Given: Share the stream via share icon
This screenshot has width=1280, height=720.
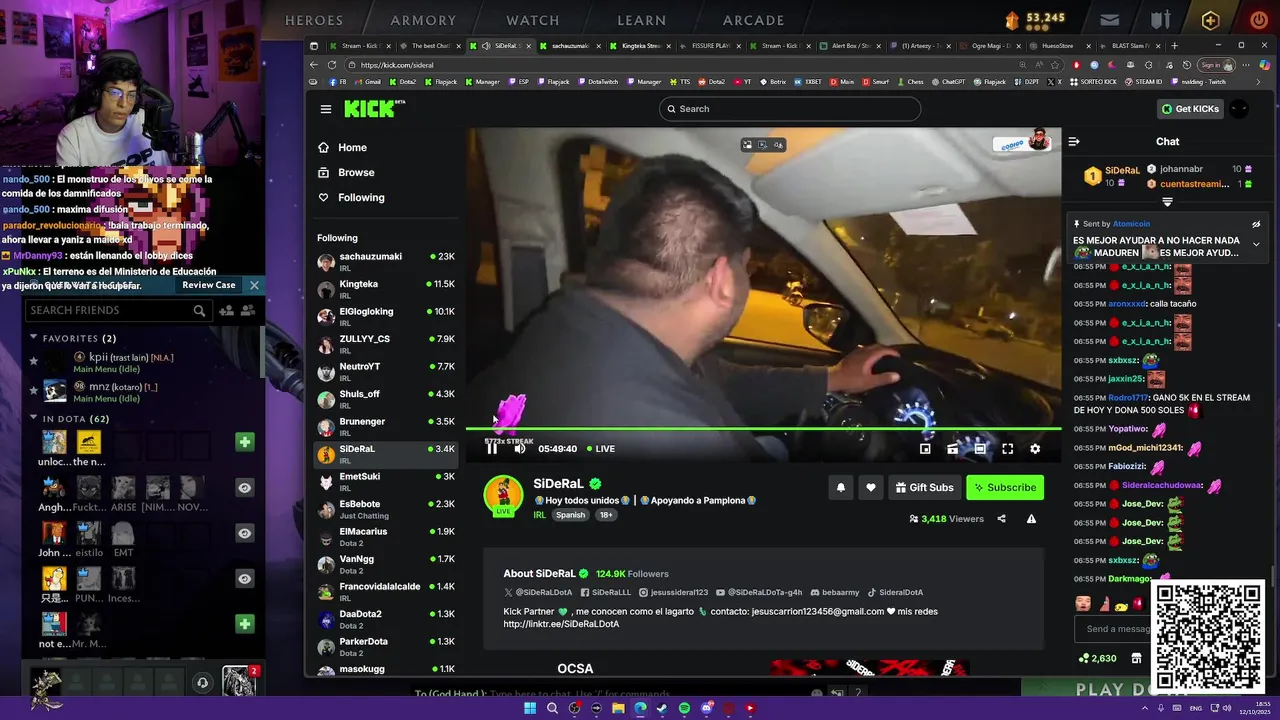Looking at the screenshot, I should [1001, 519].
